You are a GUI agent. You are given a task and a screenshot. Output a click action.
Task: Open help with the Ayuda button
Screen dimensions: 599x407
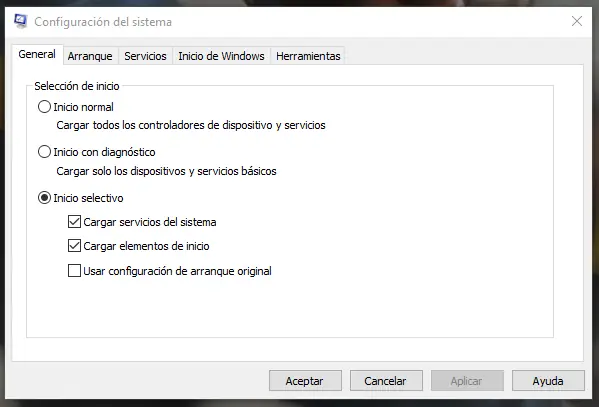tap(548, 381)
